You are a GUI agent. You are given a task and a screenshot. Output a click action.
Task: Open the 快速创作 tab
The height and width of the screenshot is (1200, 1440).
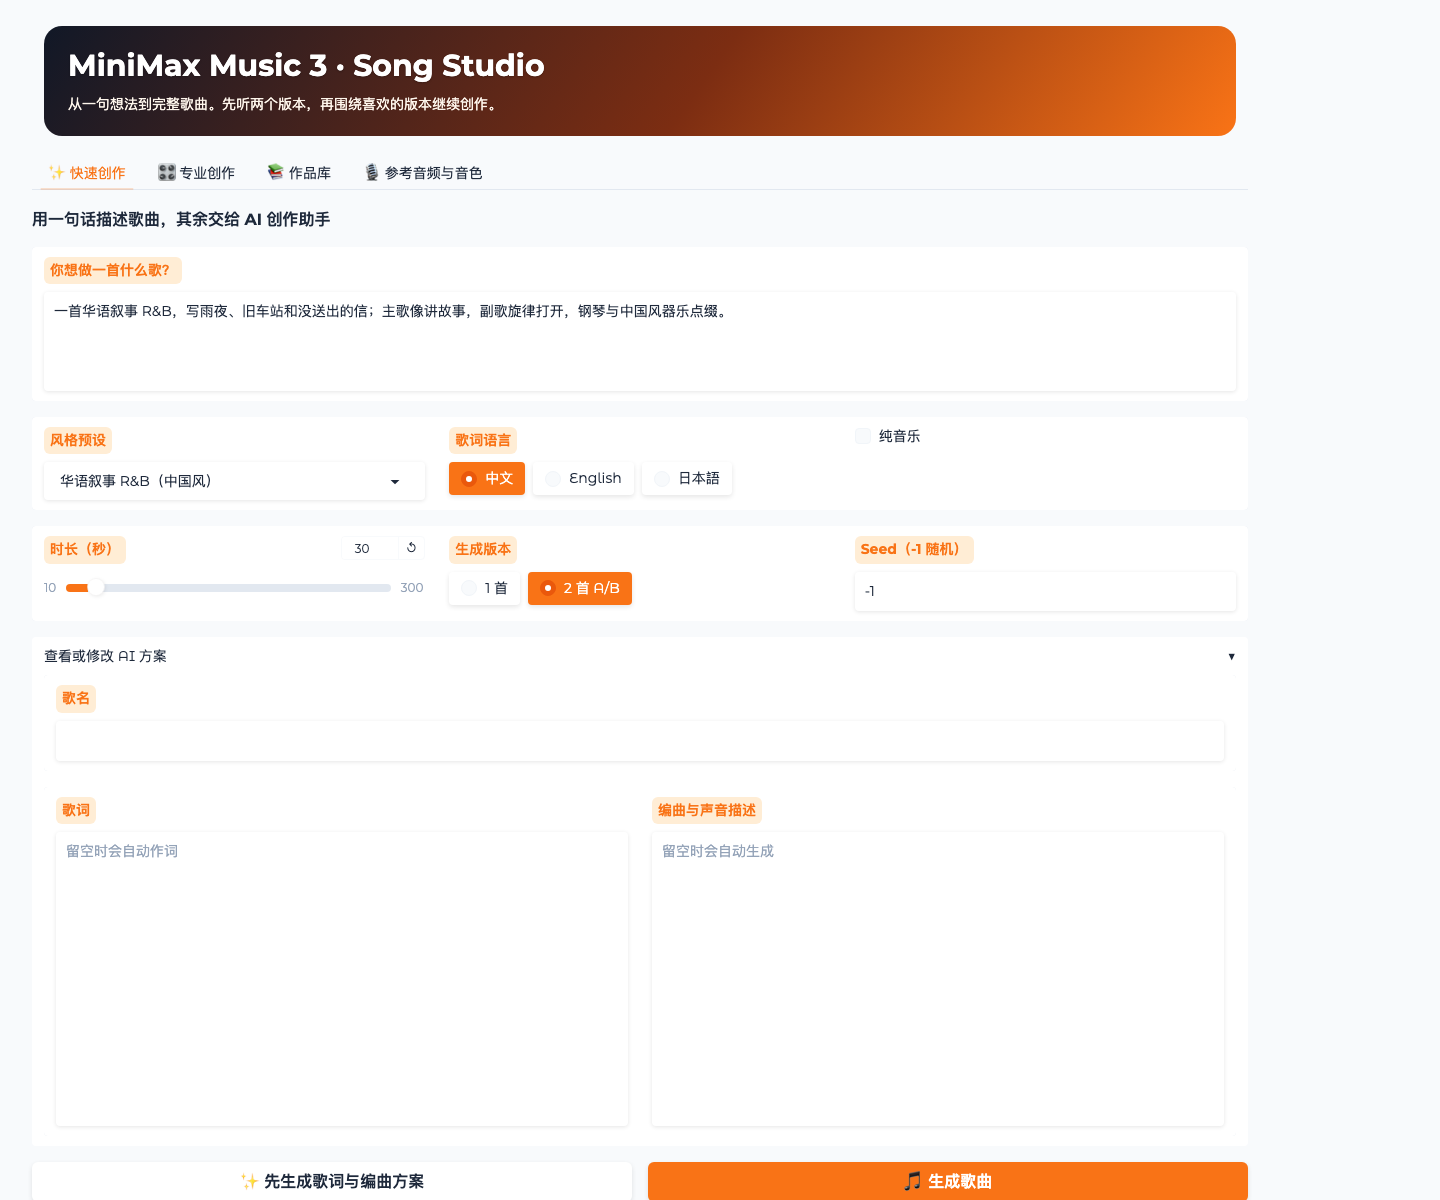(87, 173)
